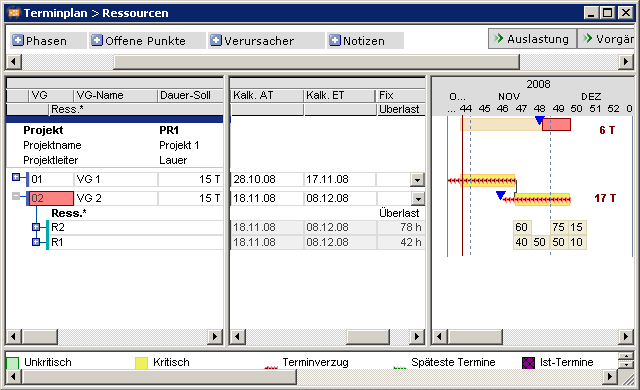Click the 78 h overload value for R2
The image size is (640, 390).
point(400,227)
